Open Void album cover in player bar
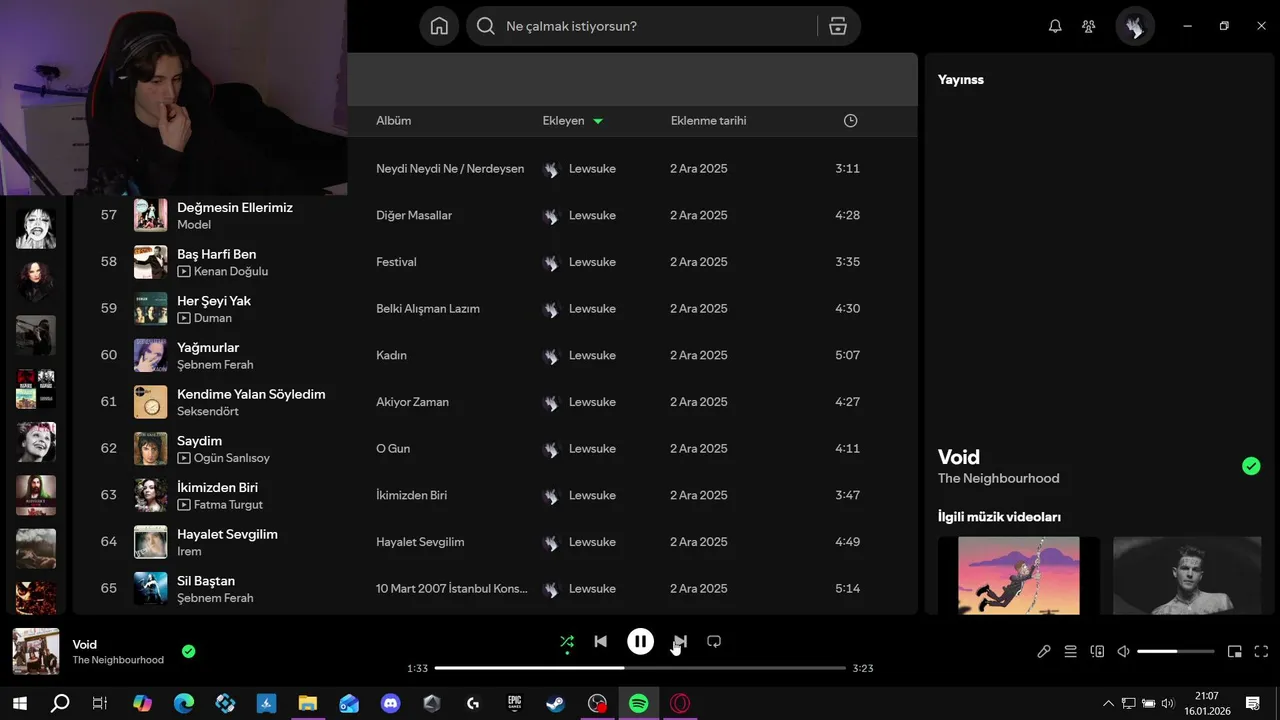The width and height of the screenshot is (1280, 720). click(36, 652)
